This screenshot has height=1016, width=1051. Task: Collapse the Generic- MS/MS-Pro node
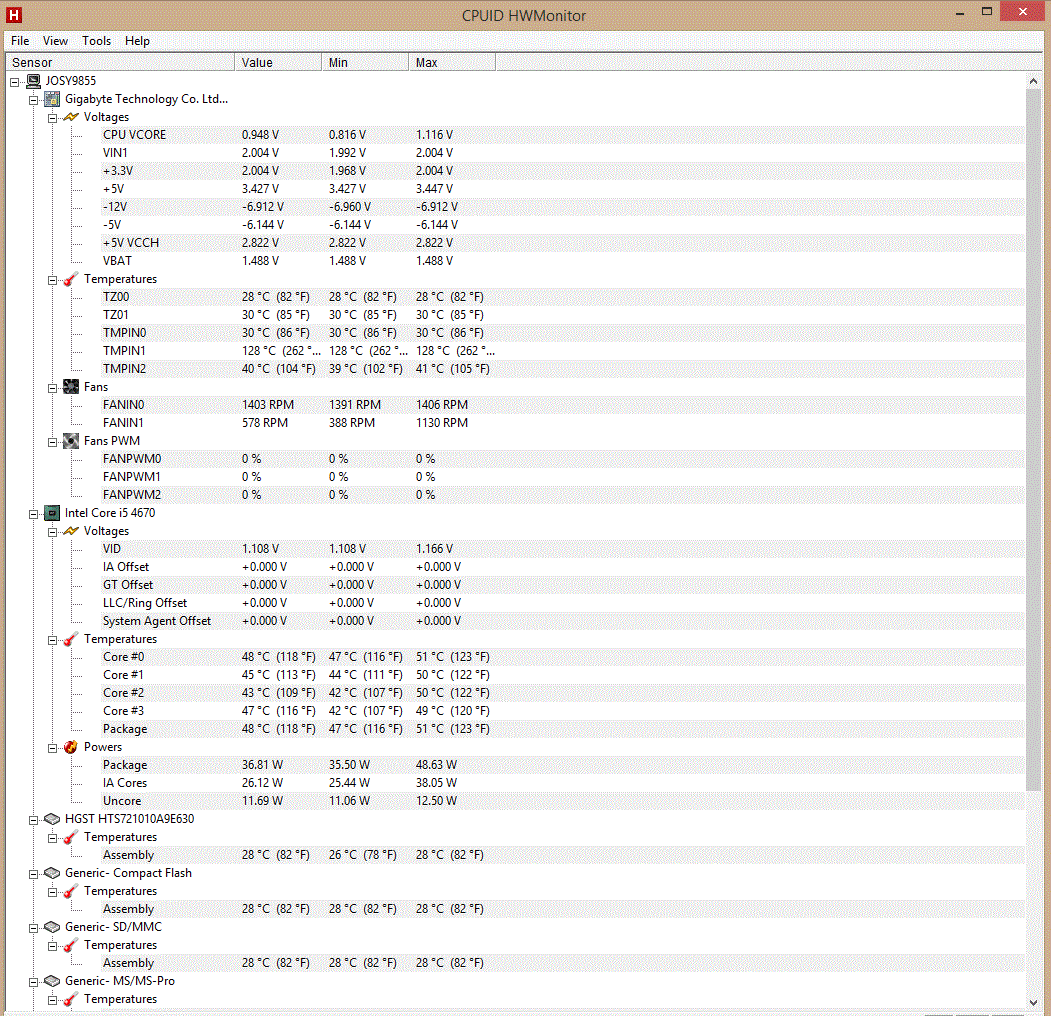pyautogui.click(x=34, y=982)
